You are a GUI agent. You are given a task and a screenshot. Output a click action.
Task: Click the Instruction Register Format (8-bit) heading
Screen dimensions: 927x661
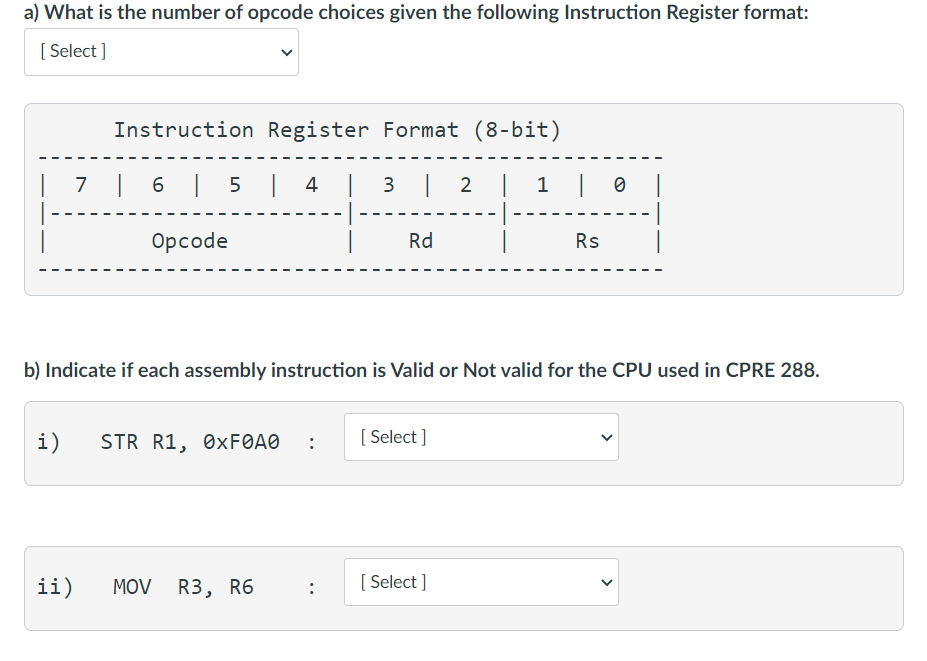336,130
